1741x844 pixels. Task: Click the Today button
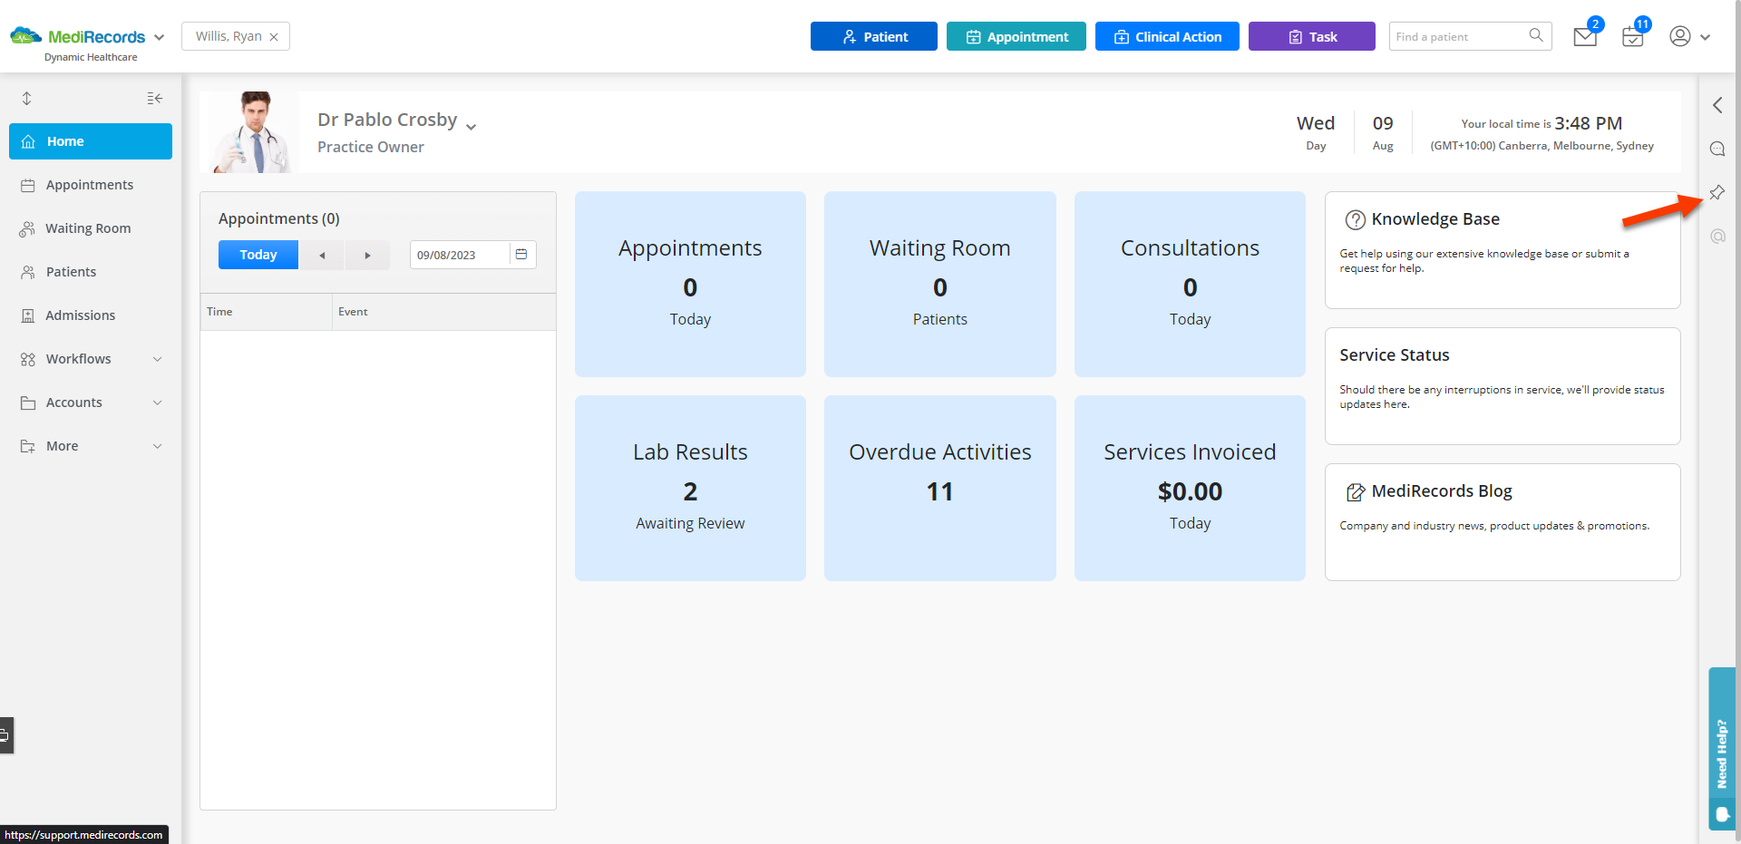258,255
